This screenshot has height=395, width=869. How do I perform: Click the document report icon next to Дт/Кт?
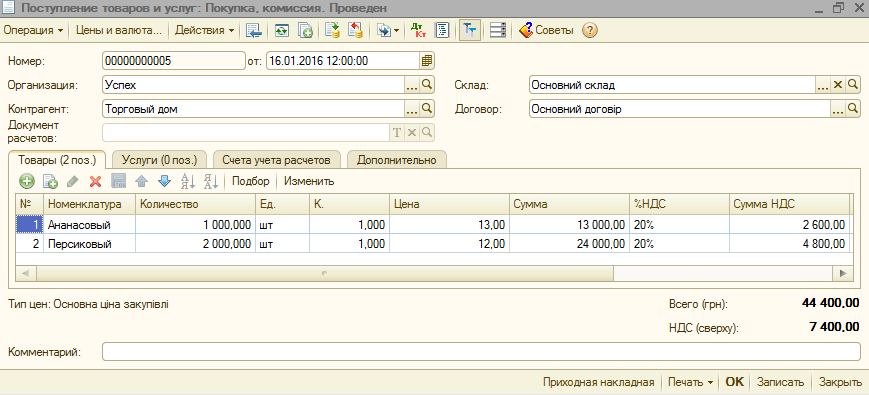point(442,30)
